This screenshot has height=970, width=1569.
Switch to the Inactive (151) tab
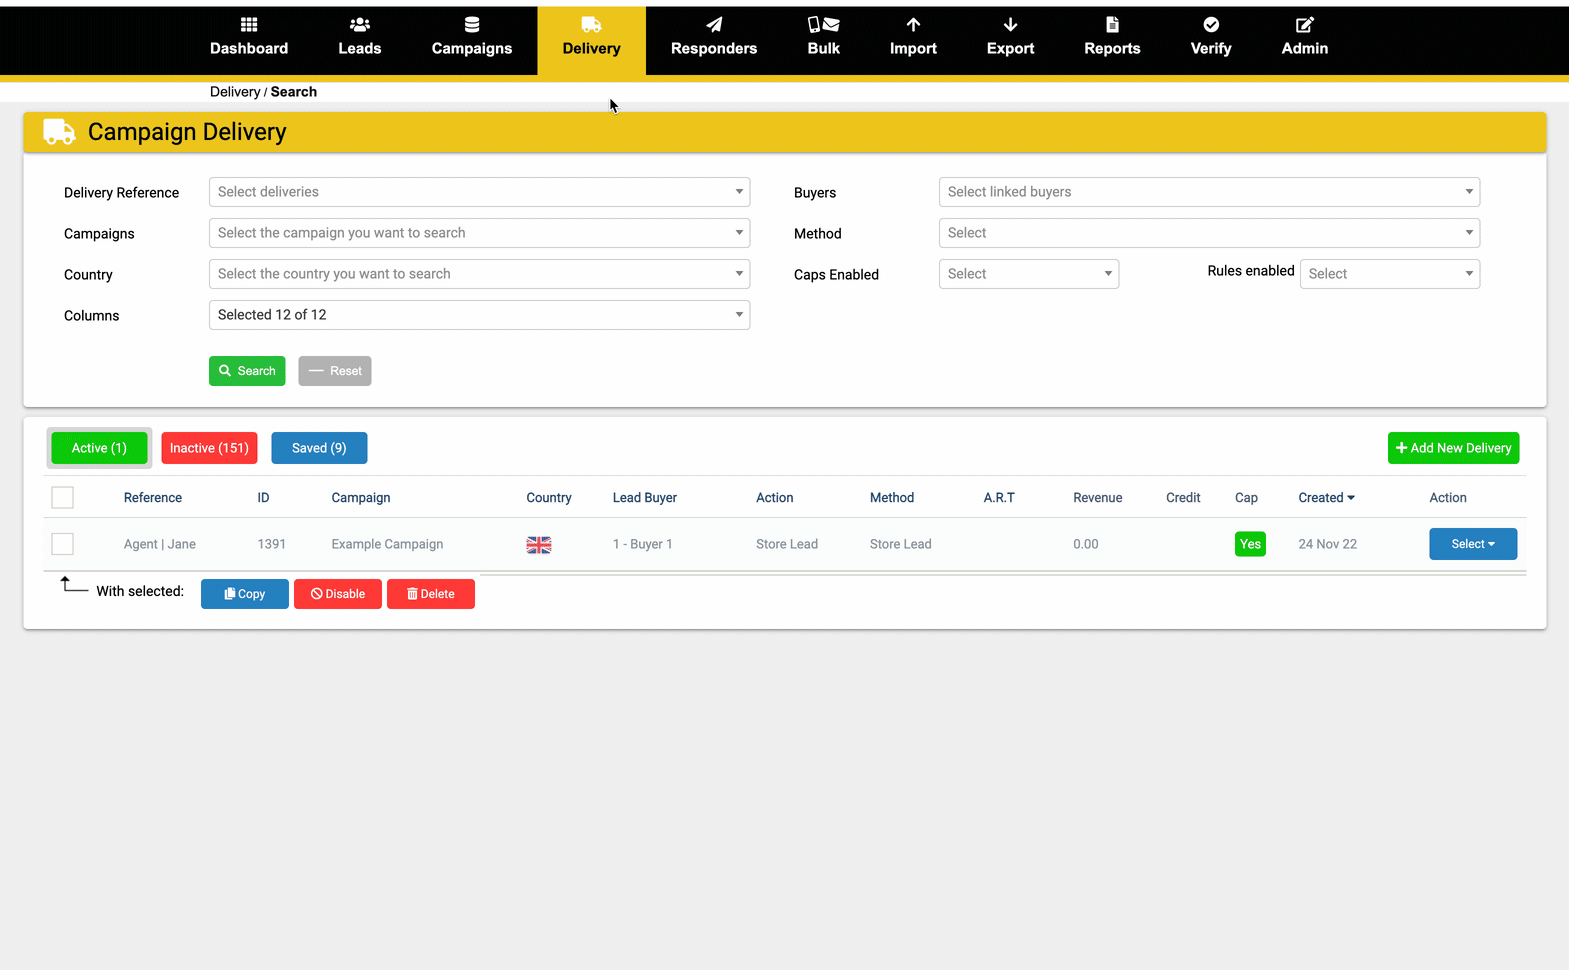(x=209, y=448)
